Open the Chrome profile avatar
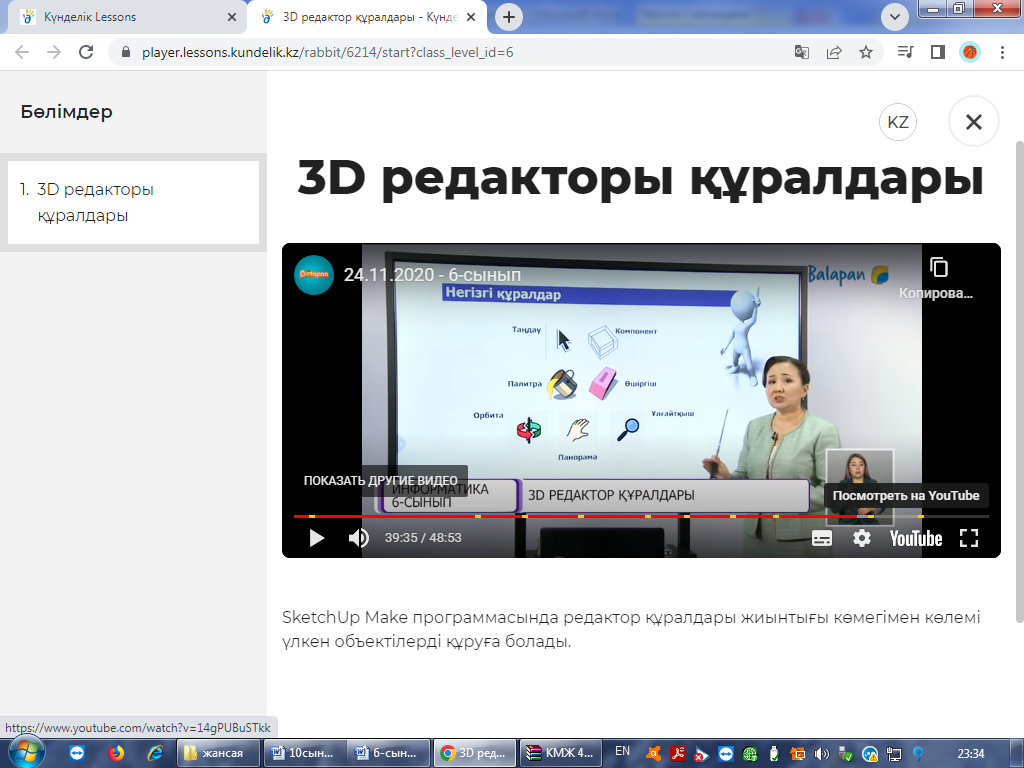The image size is (1024, 768). pos(970,52)
